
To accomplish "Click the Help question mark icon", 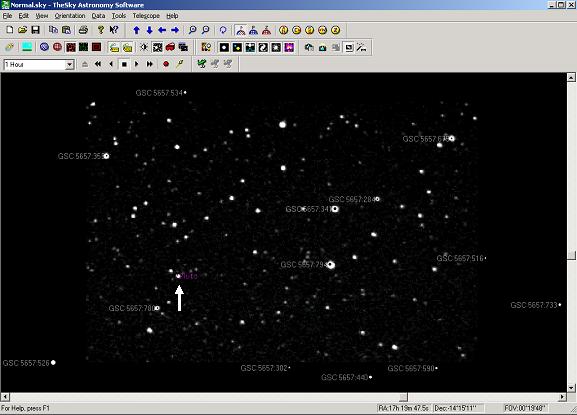I will pos(100,30).
